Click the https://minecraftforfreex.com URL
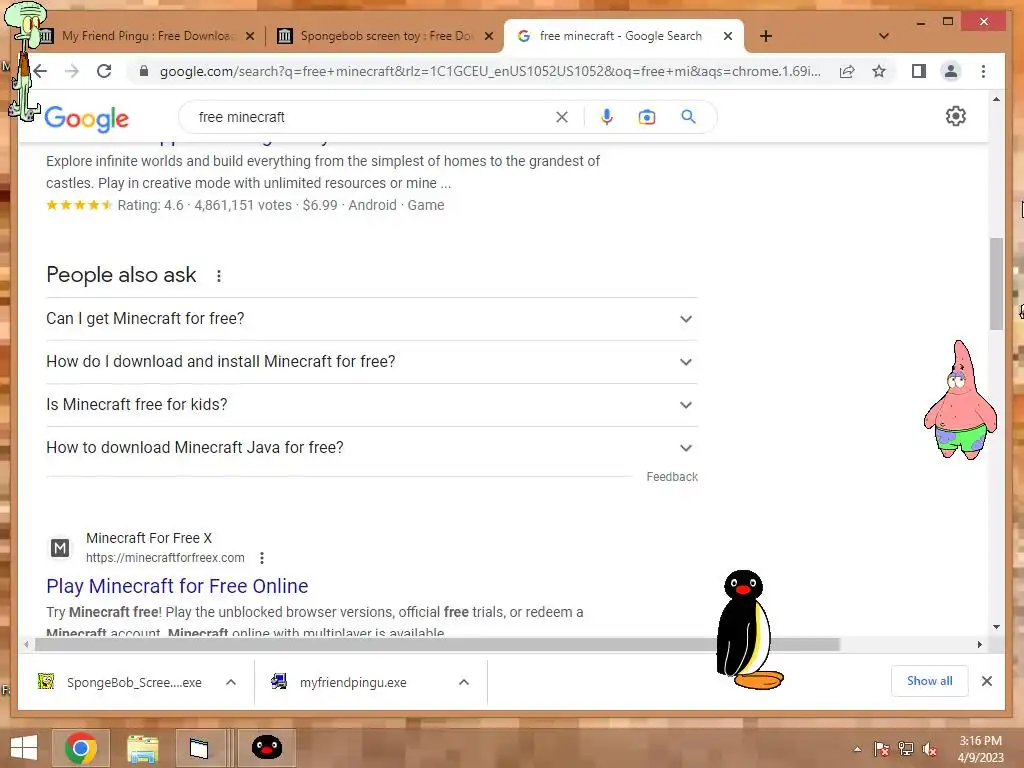The width and height of the screenshot is (1024, 768). 165,558
